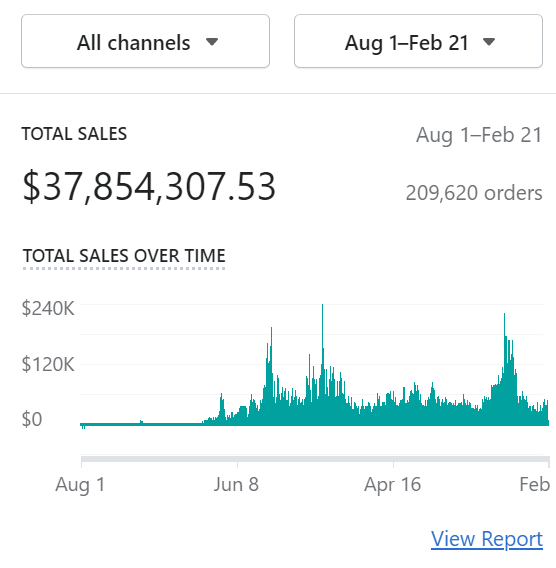556x568 pixels.
Task: Click the Aug 1 axis date label
Action: [80, 484]
